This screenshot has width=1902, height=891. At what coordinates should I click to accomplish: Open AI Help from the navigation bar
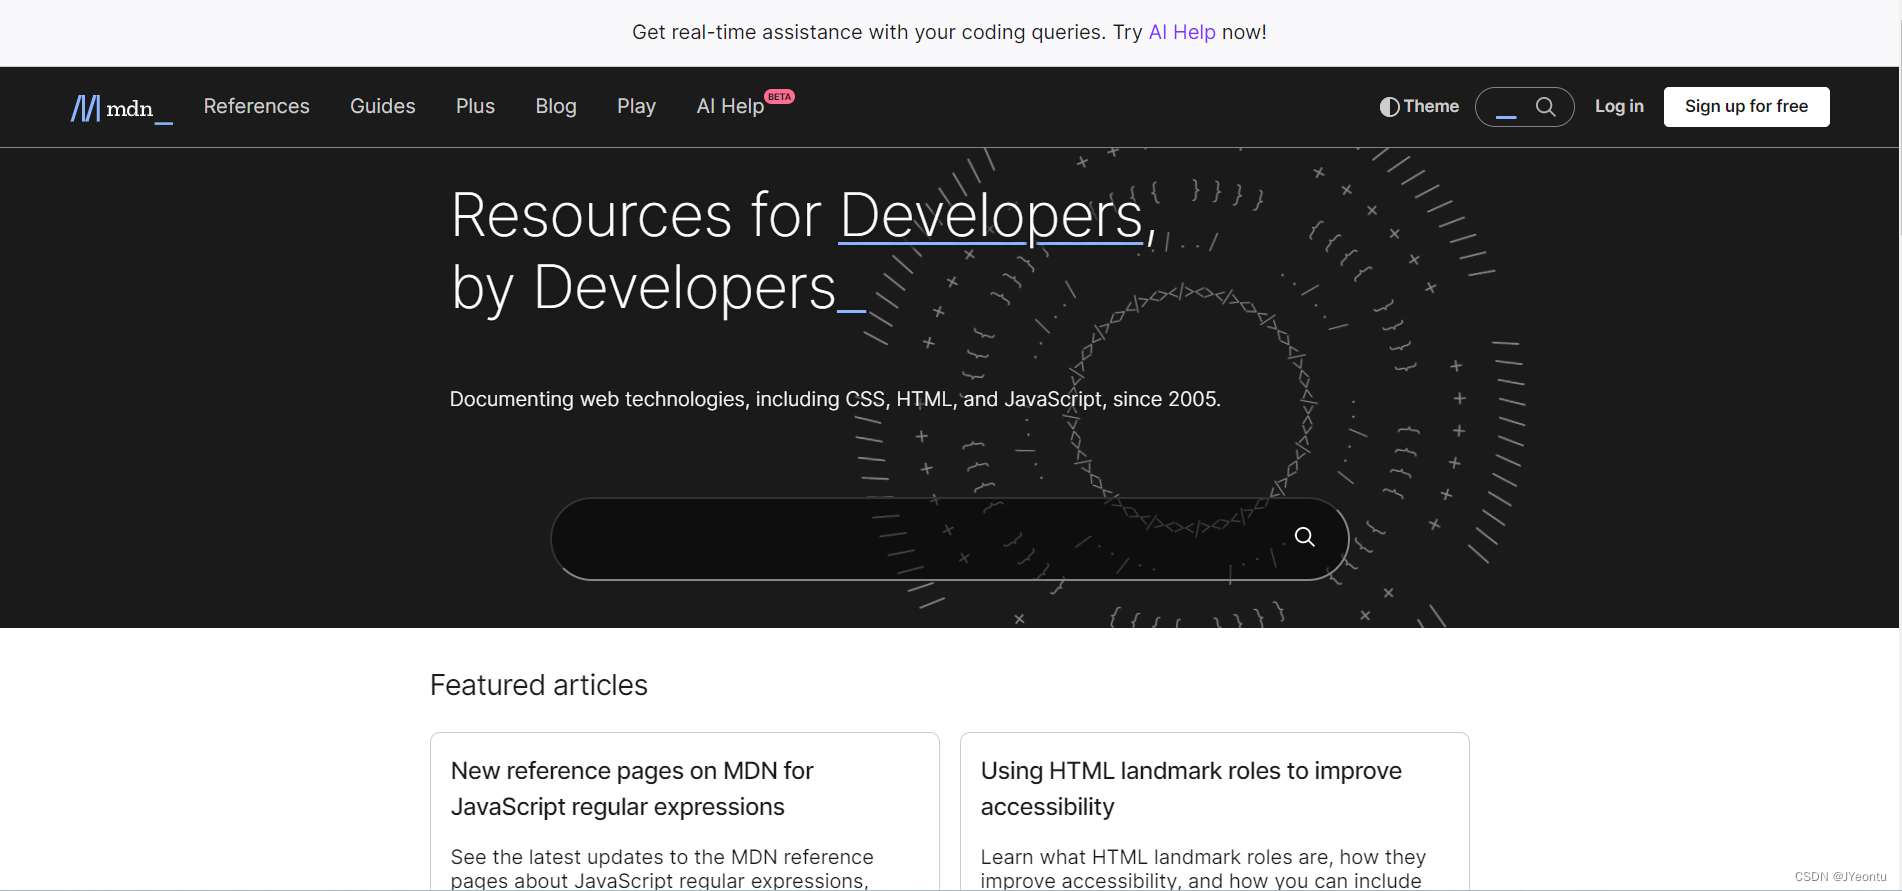click(730, 107)
